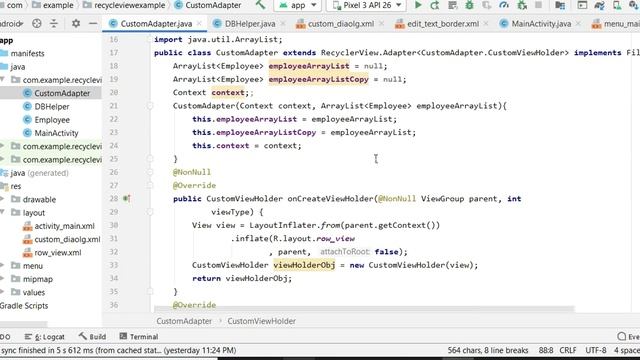Expand the menu folder

(3, 266)
